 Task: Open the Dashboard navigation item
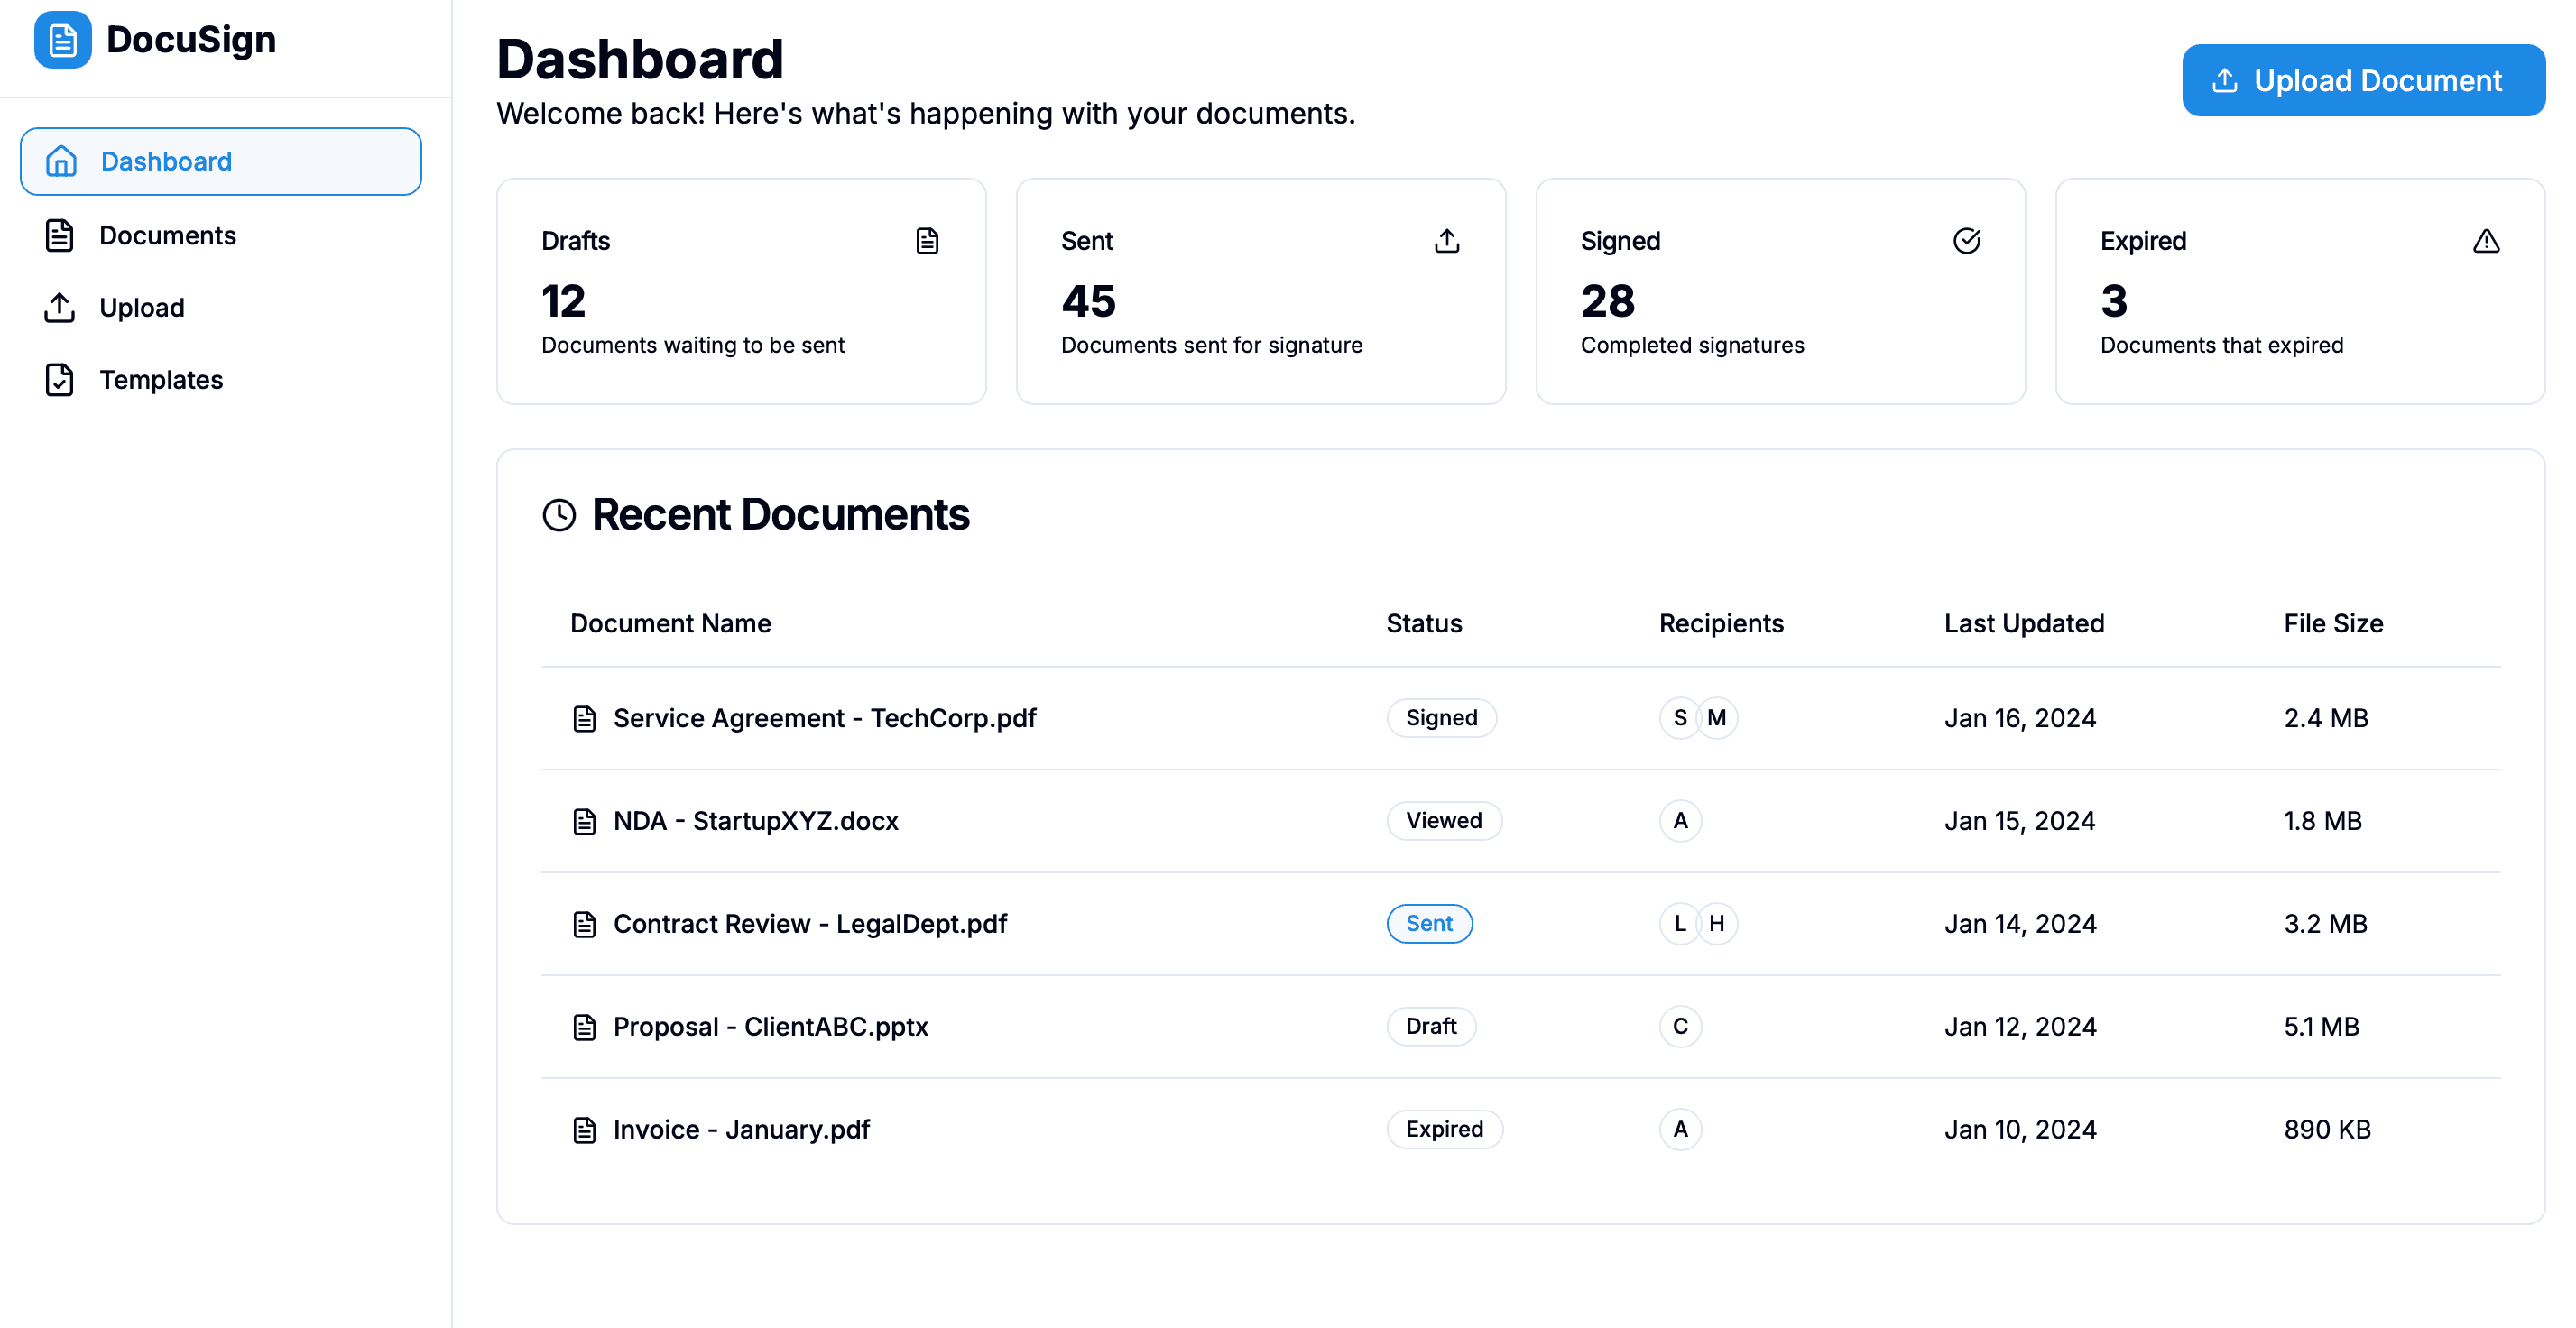click(166, 161)
